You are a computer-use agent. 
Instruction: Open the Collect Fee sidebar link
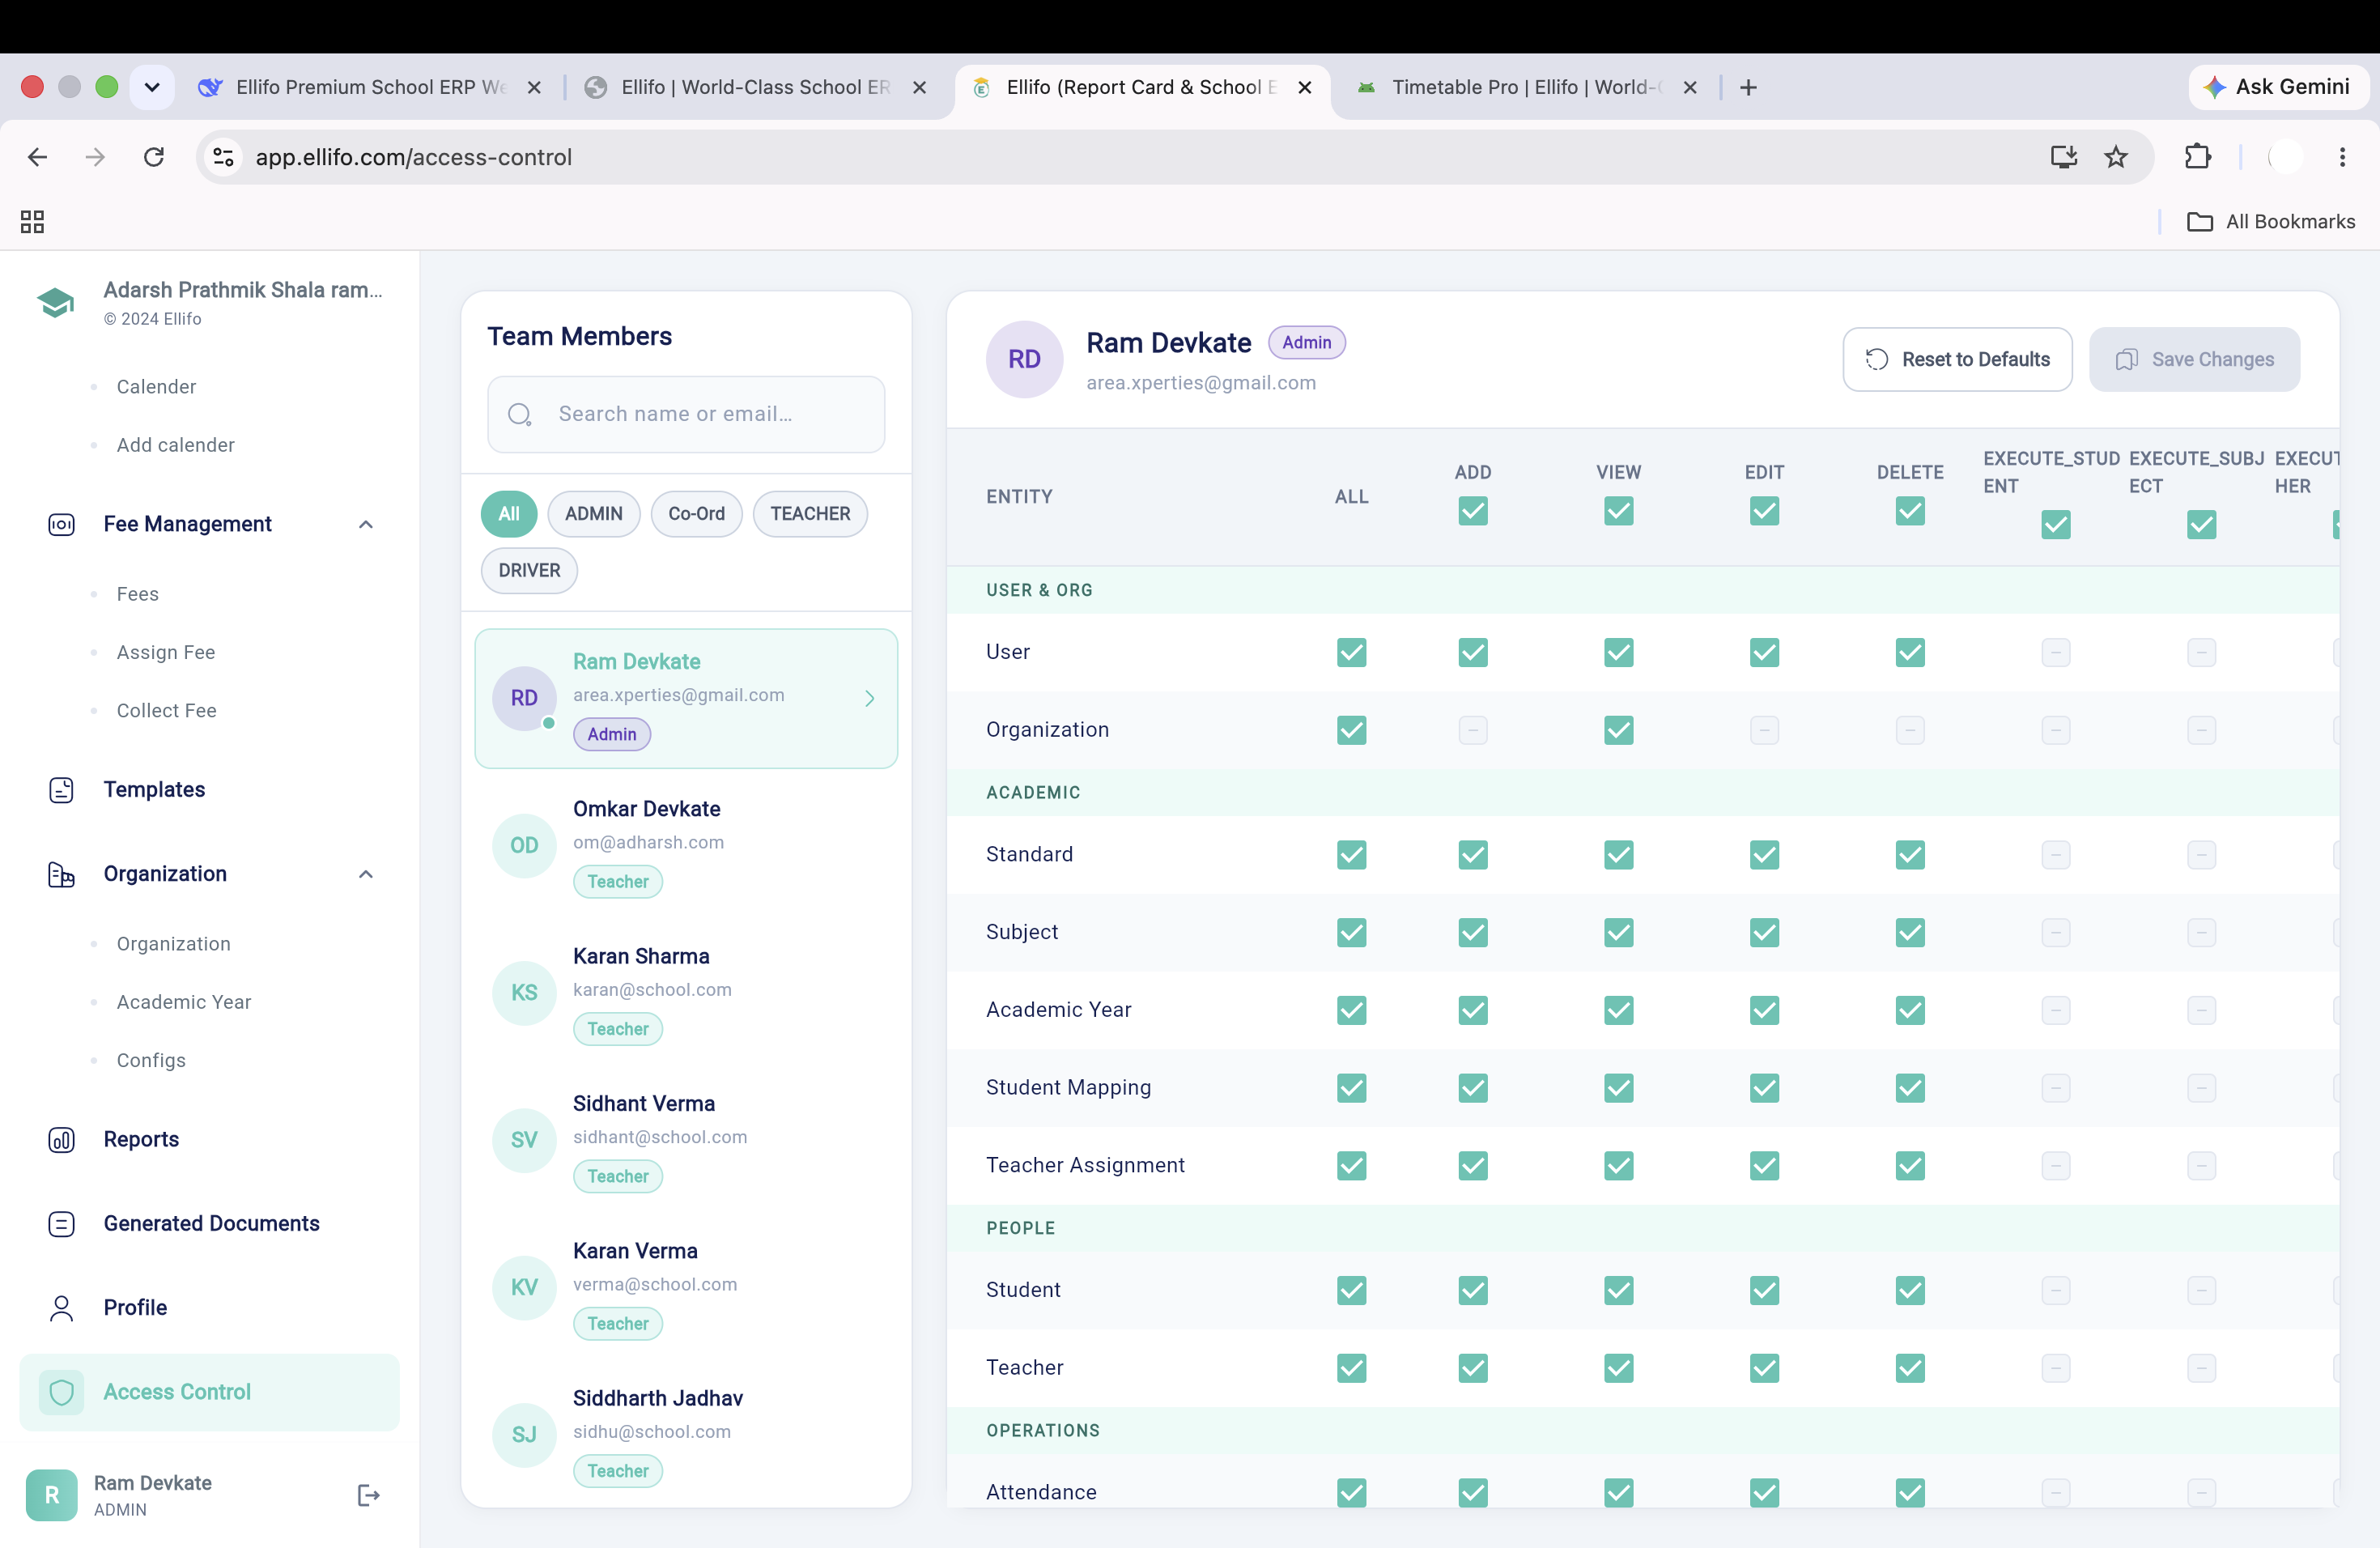[x=166, y=711]
